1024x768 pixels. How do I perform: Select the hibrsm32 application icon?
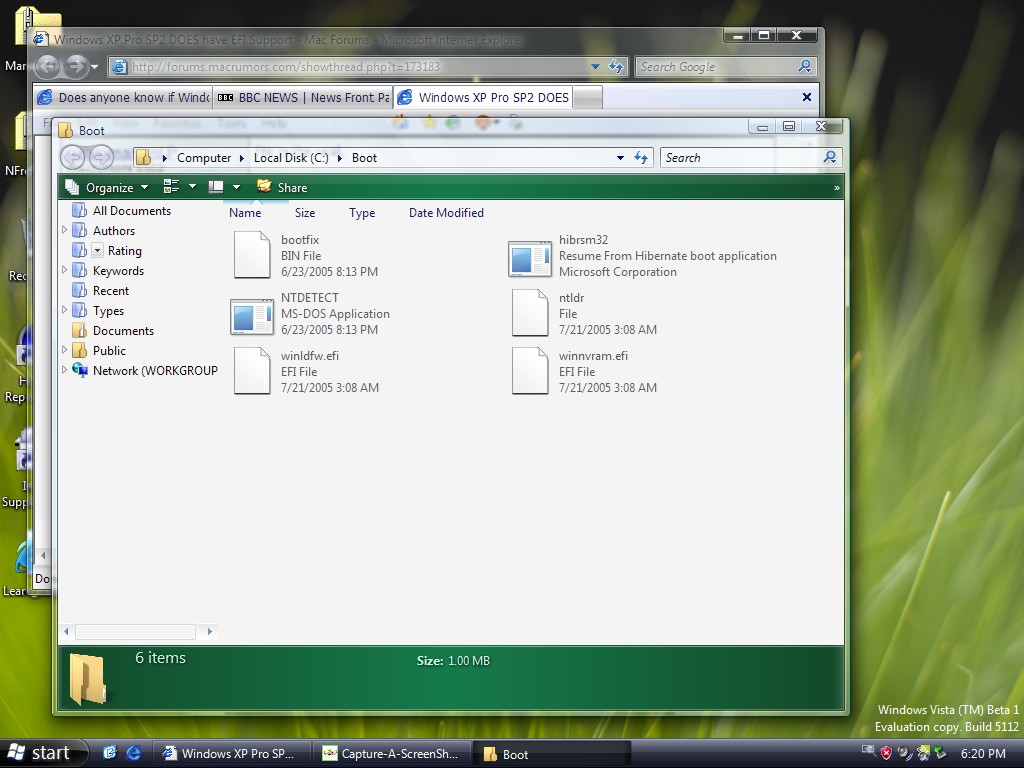pyautogui.click(x=530, y=259)
